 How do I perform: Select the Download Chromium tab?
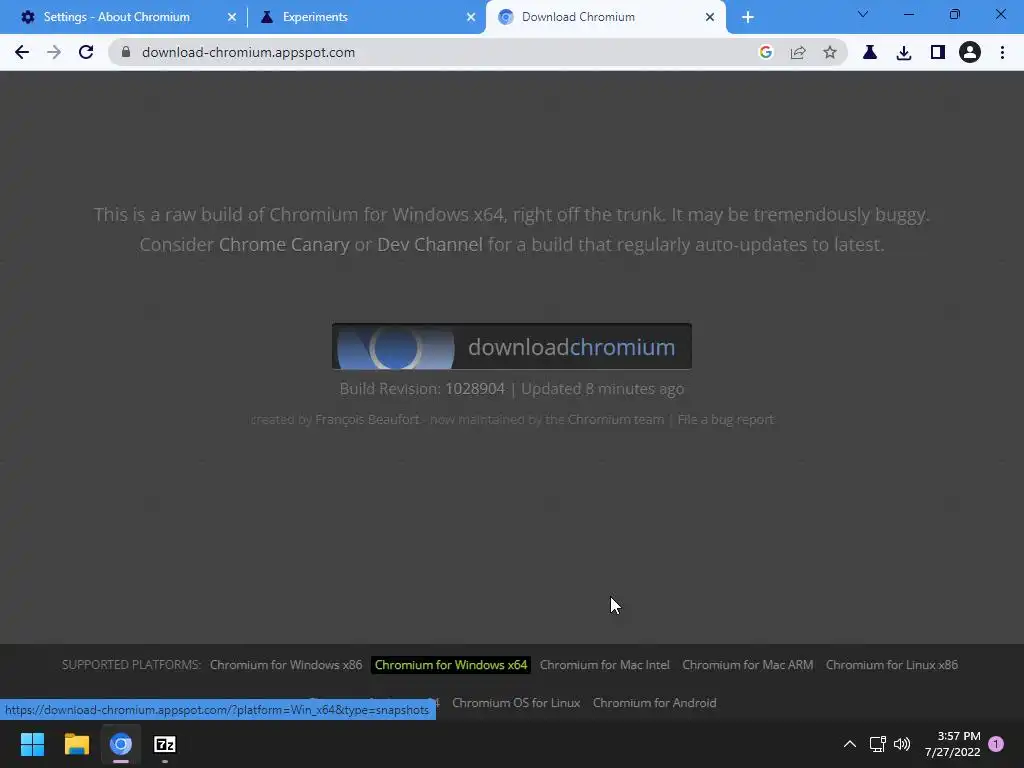605,17
